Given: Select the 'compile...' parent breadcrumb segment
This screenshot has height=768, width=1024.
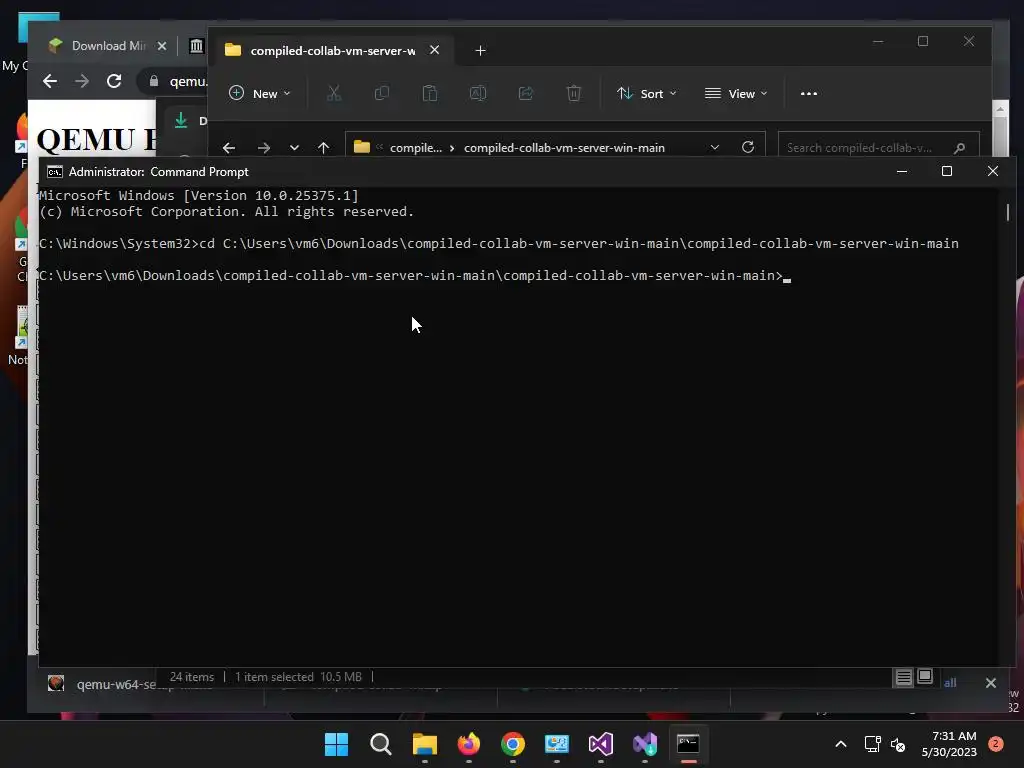Looking at the screenshot, I should [x=415, y=148].
